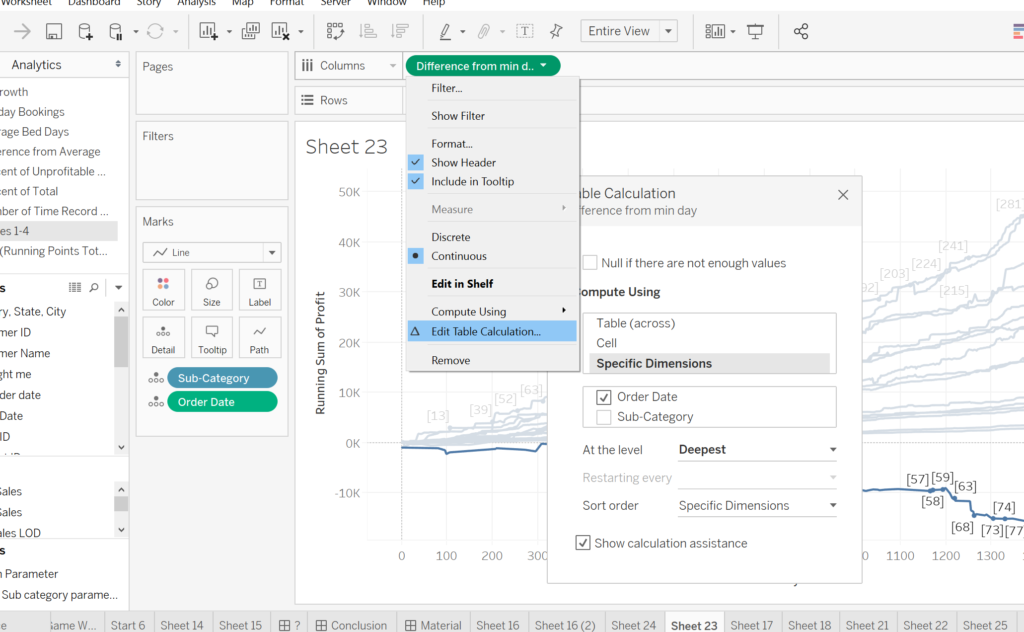Click the Redo forward arrow icon
This screenshot has height=632, width=1024.
click(22, 31)
